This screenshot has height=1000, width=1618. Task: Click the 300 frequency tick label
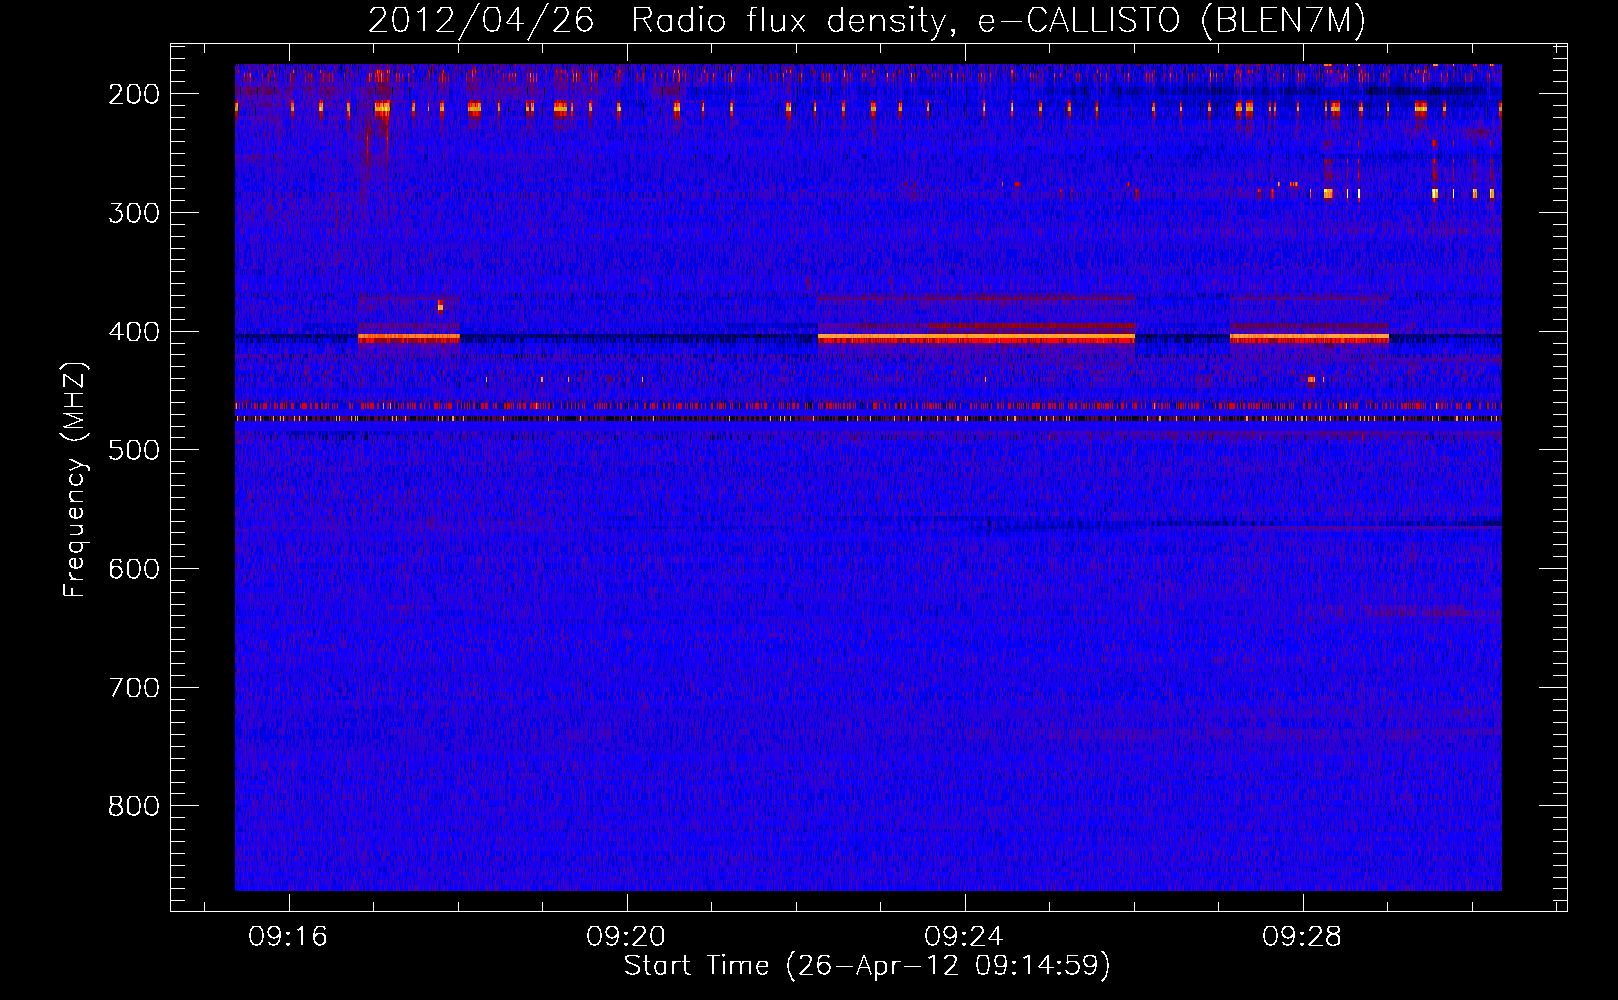point(134,213)
